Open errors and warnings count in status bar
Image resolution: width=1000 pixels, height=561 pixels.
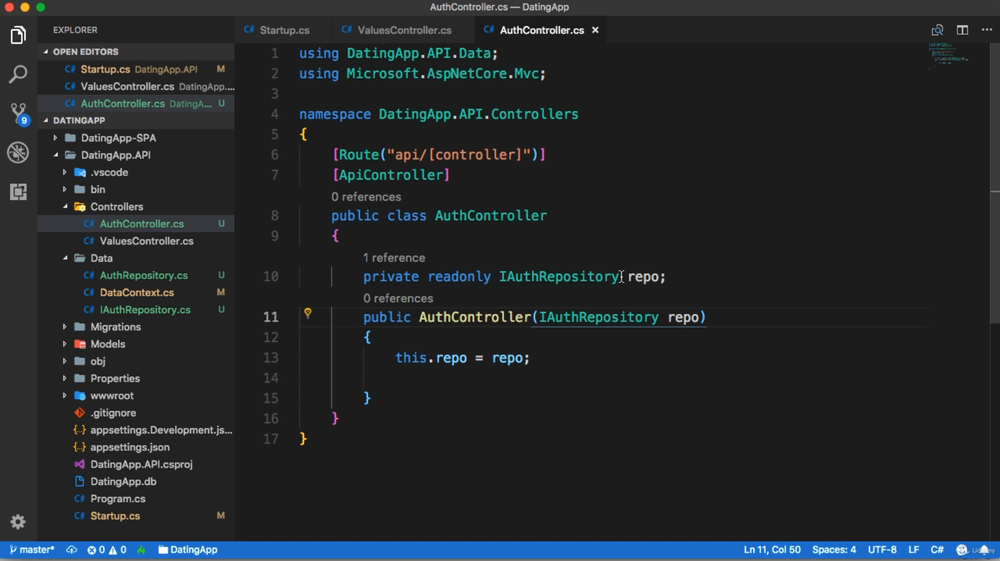click(x=107, y=550)
